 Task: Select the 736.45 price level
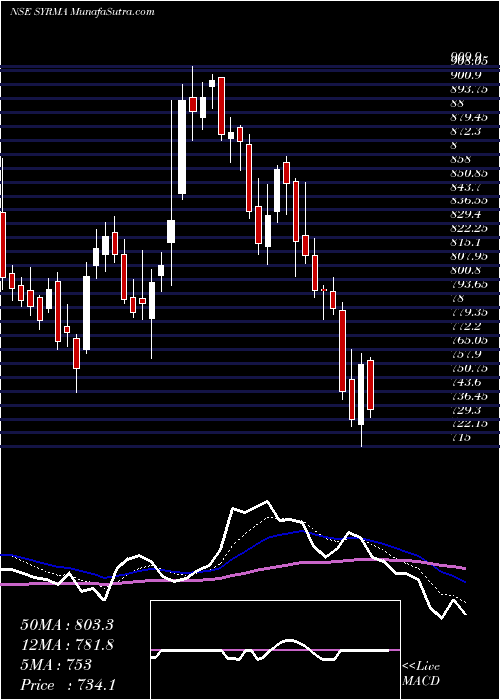click(x=468, y=396)
